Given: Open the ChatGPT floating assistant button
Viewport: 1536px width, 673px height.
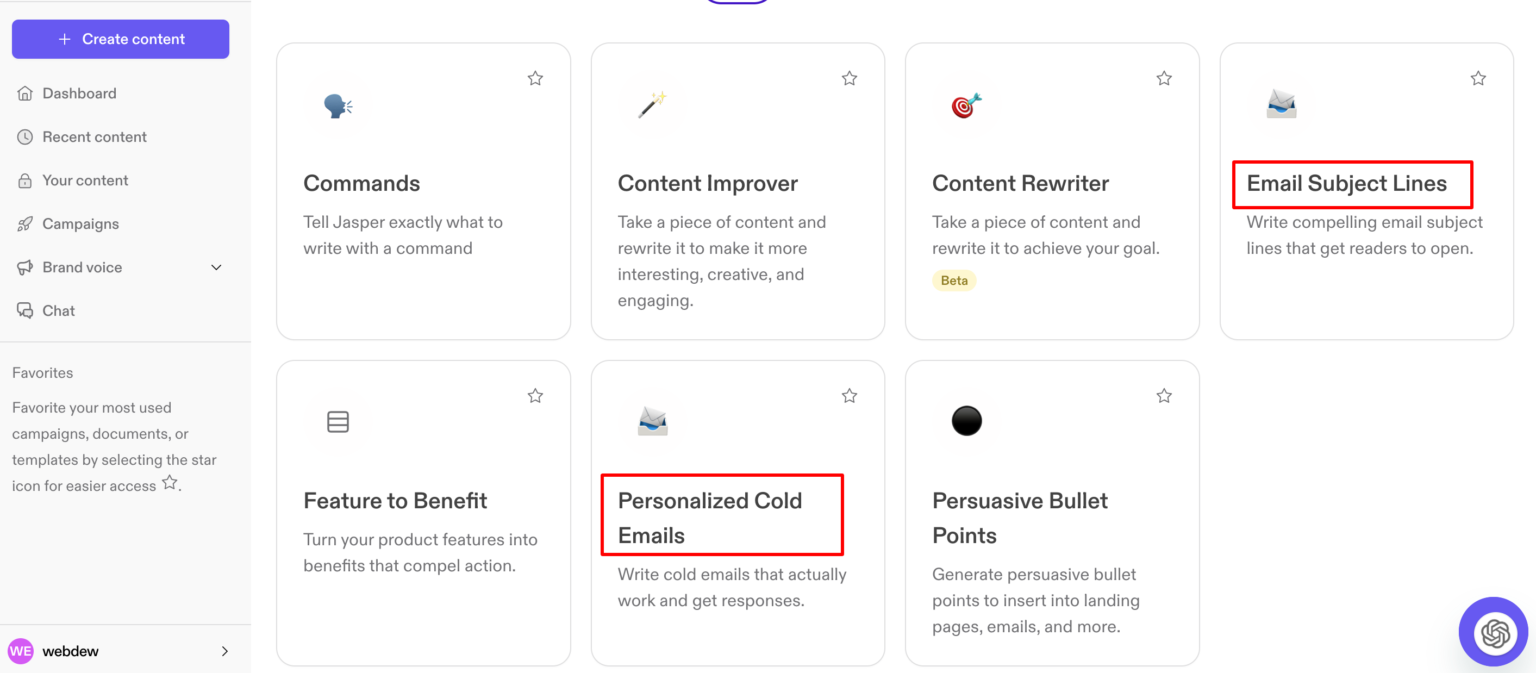Looking at the screenshot, I should click(1494, 632).
